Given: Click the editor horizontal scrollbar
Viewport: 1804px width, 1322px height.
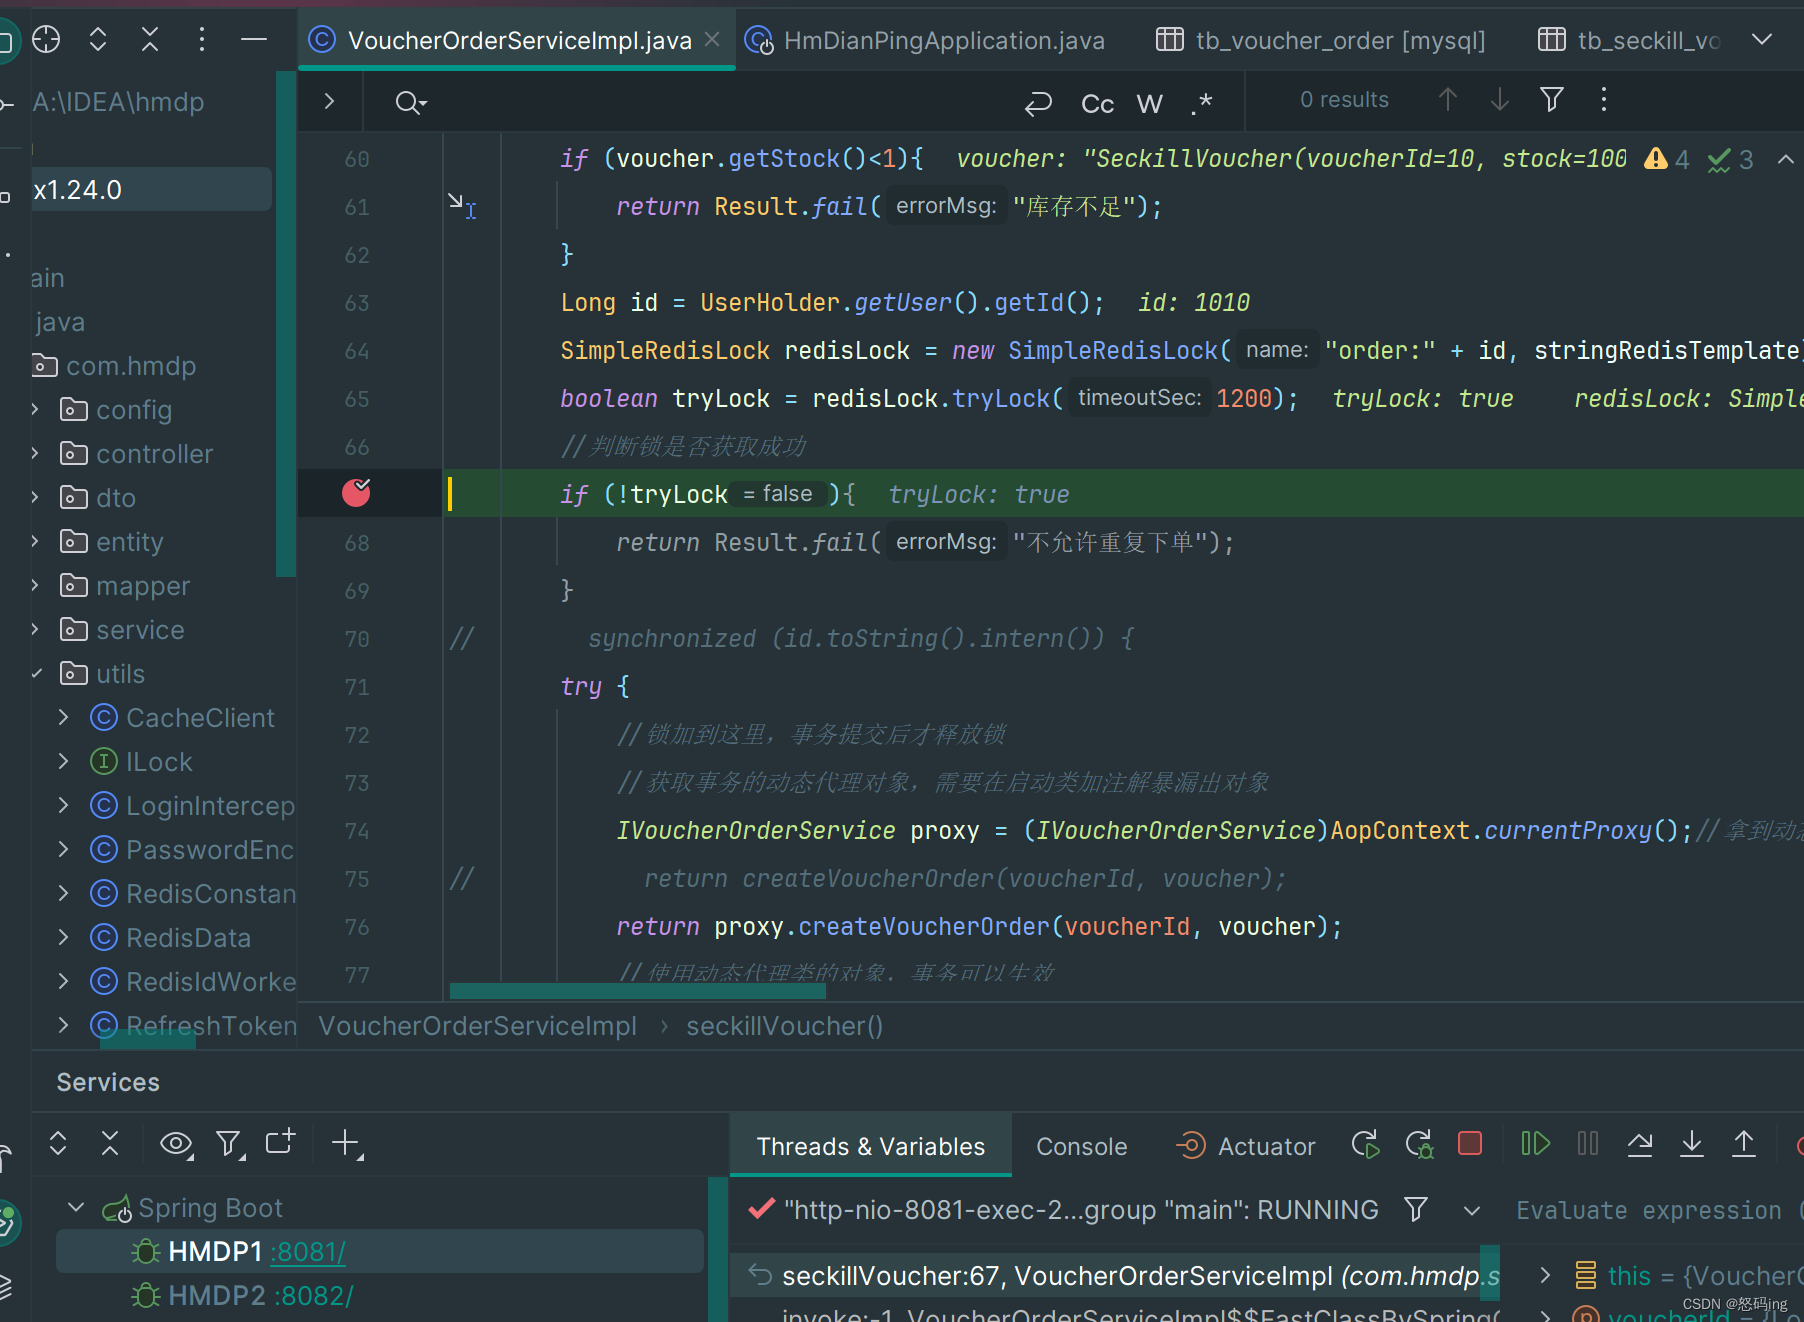Looking at the screenshot, I should point(637,991).
